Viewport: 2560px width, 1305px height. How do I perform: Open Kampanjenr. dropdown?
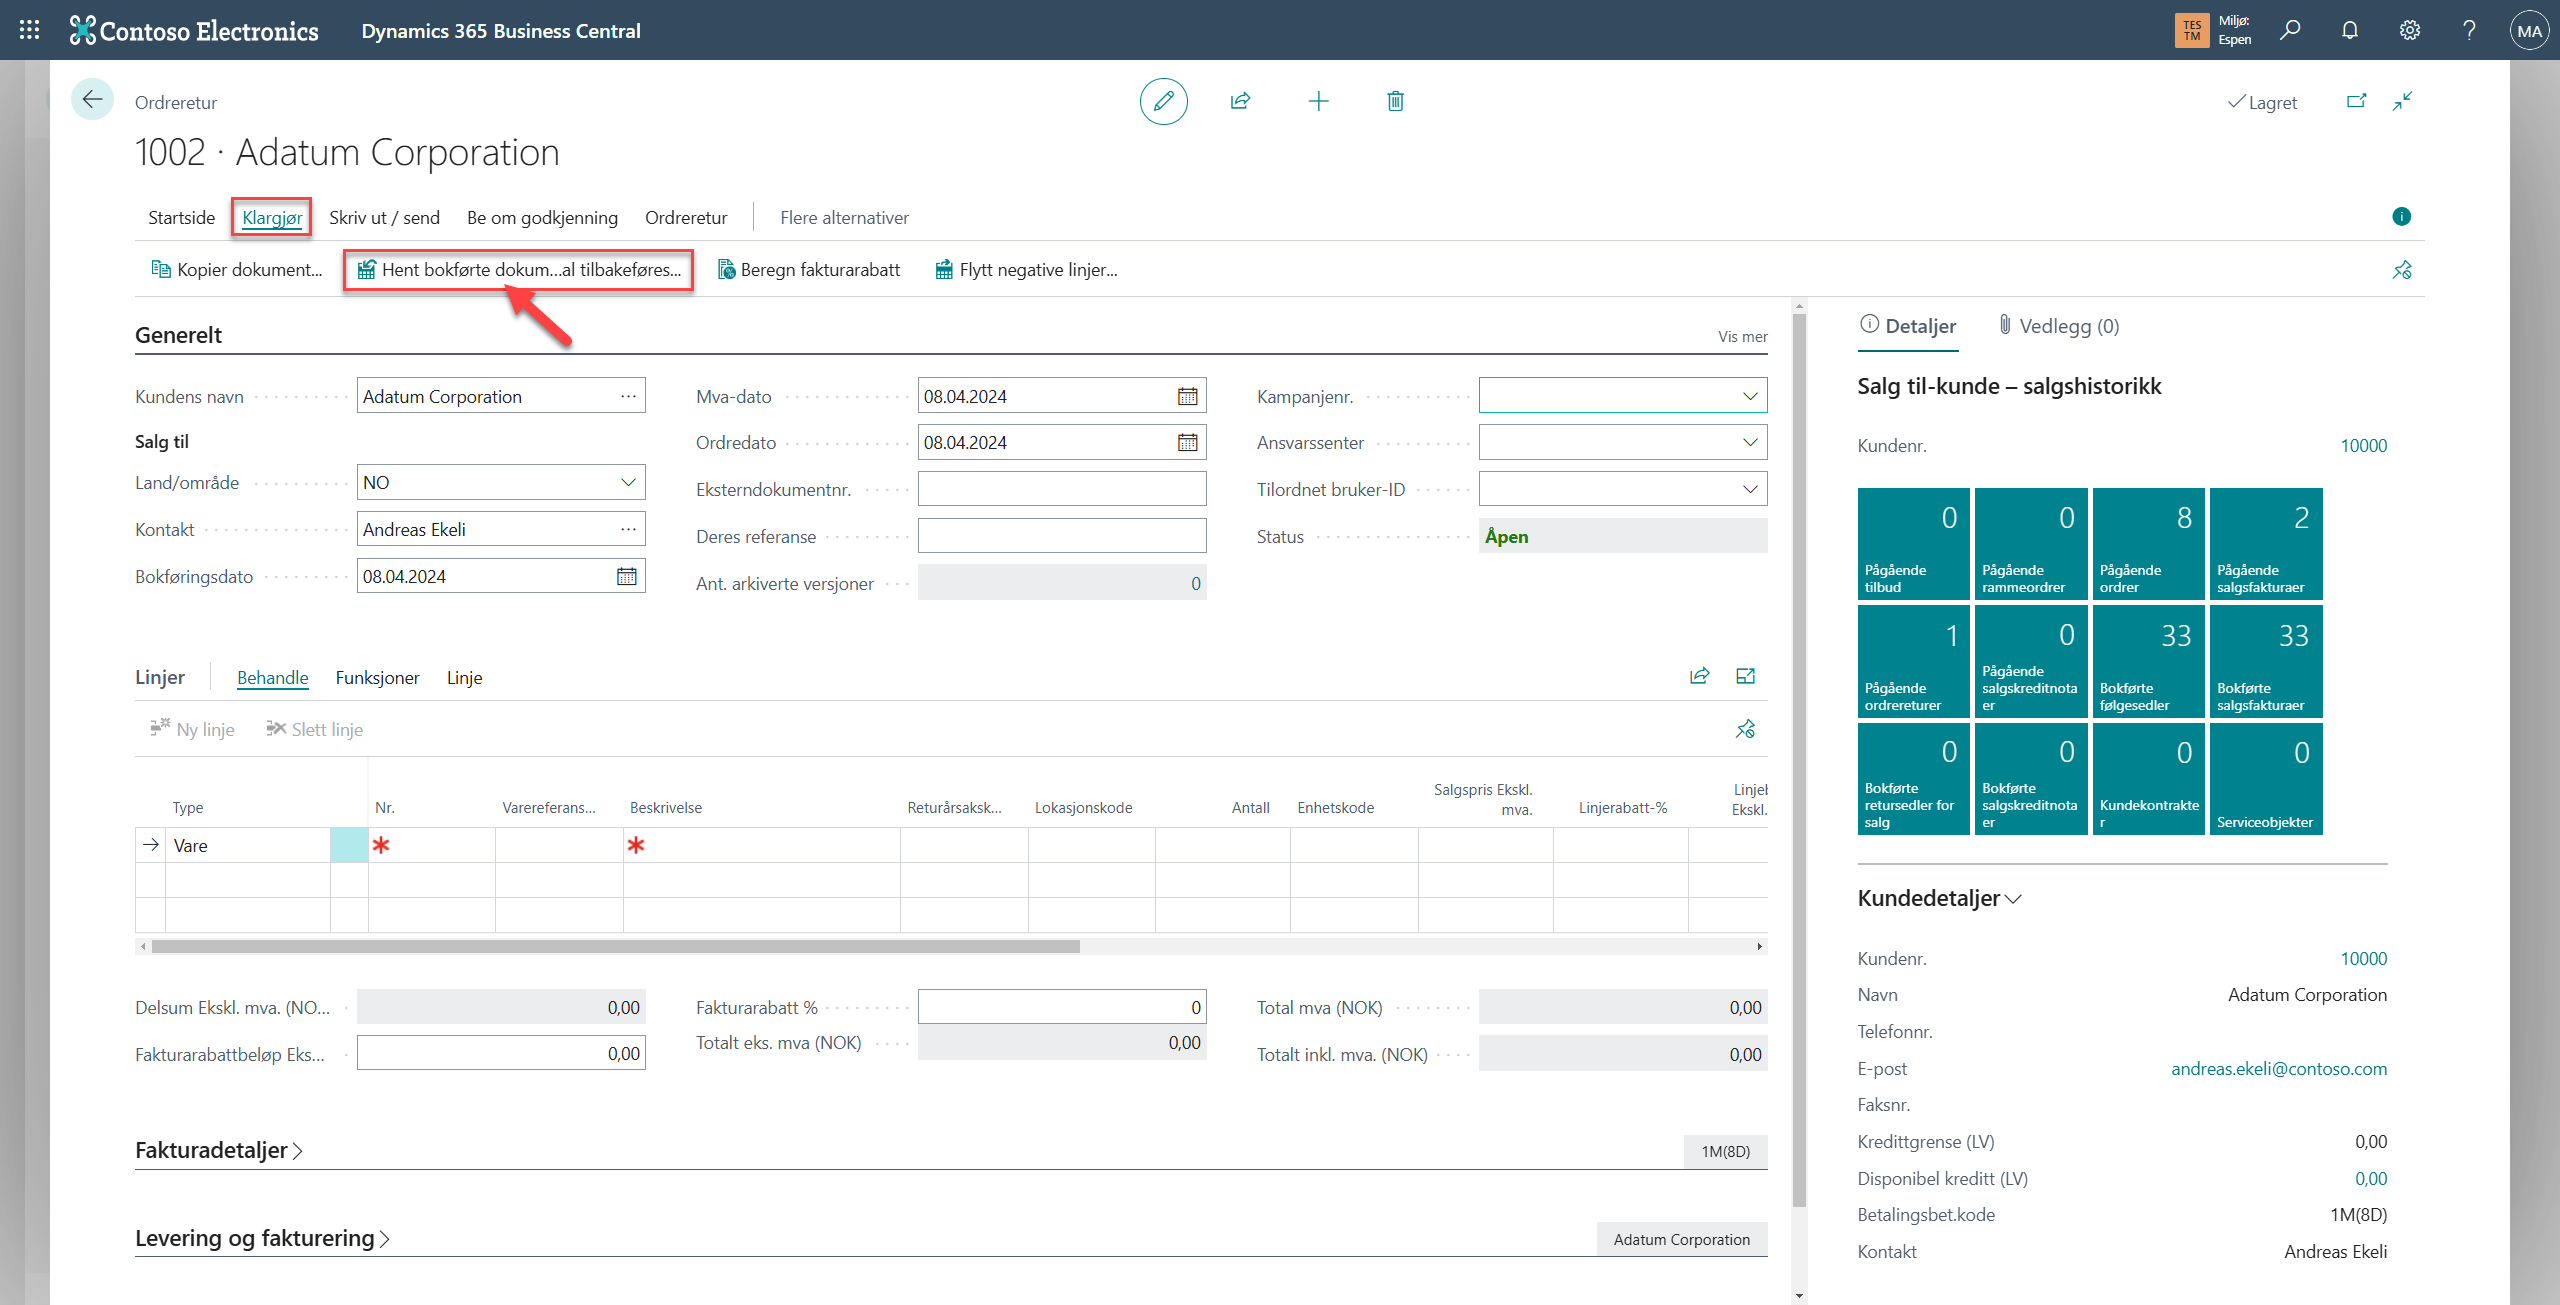click(1750, 396)
